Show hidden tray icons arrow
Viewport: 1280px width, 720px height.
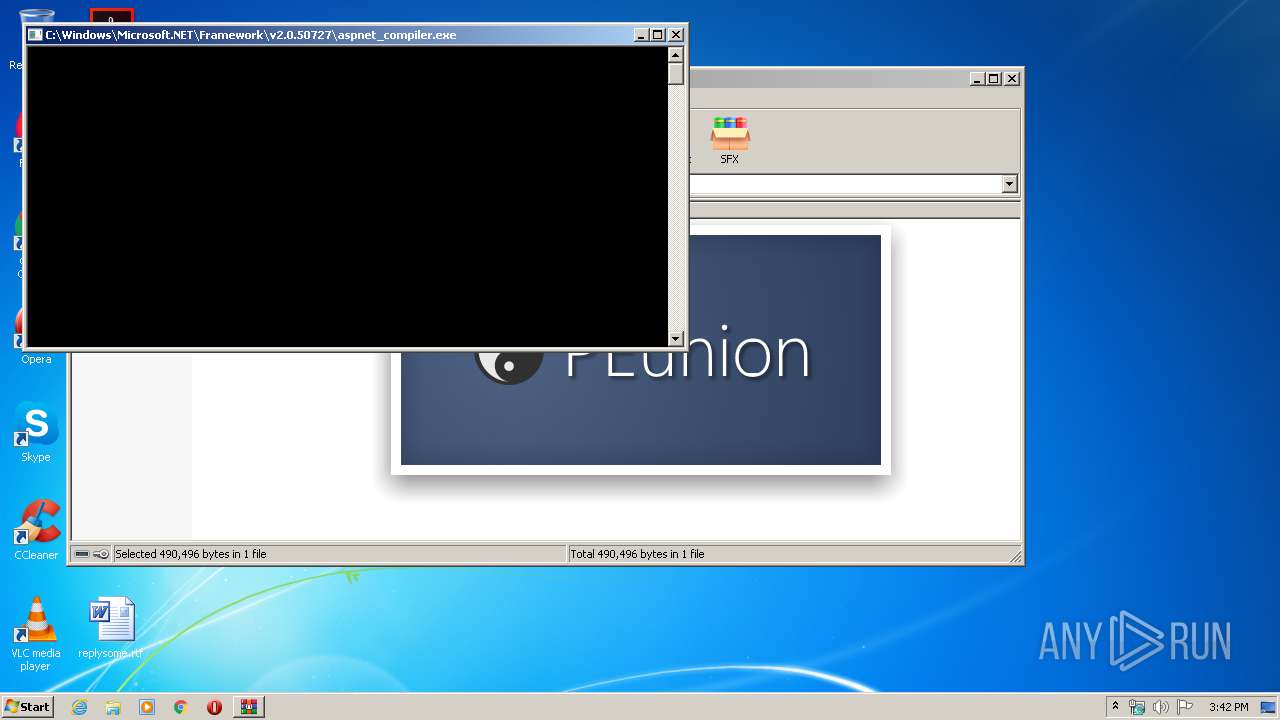coord(1116,707)
